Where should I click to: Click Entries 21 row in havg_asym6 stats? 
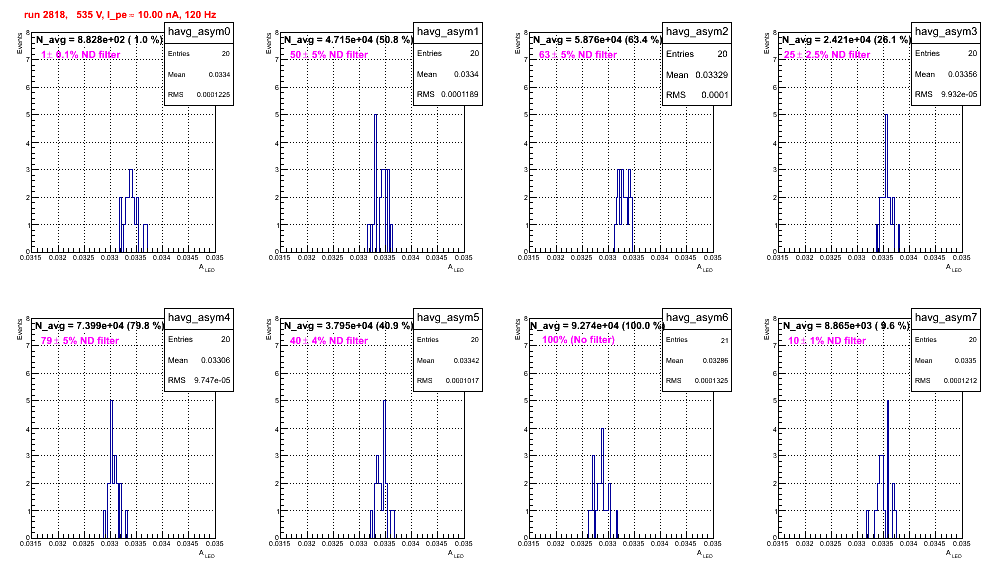pos(697,340)
